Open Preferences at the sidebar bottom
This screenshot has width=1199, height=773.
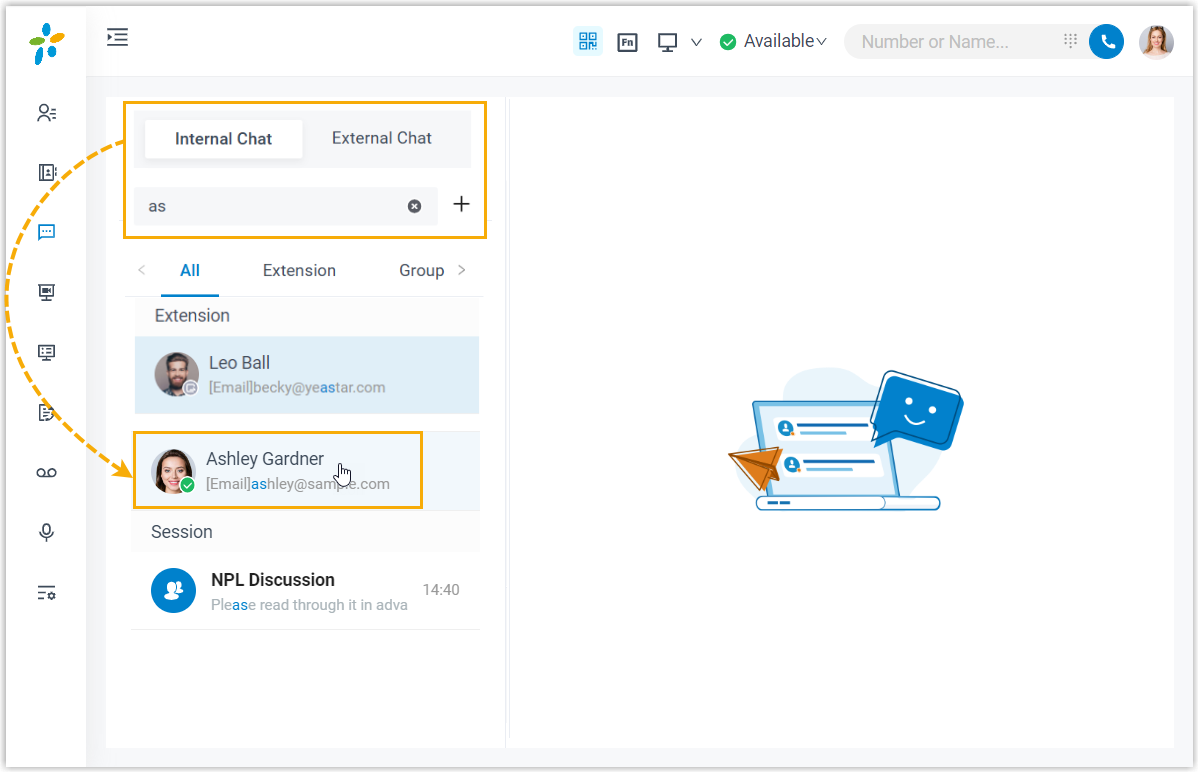click(x=46, y=592)
